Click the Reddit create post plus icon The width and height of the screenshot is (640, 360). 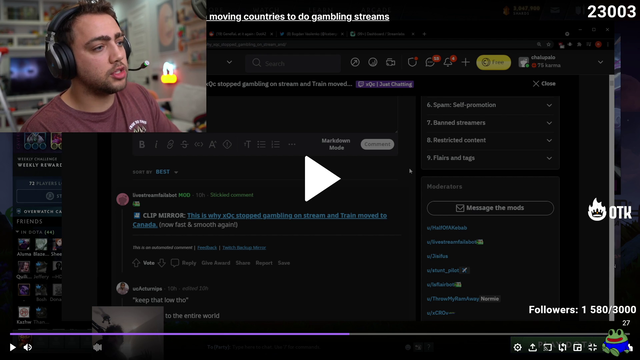(465, 62)
